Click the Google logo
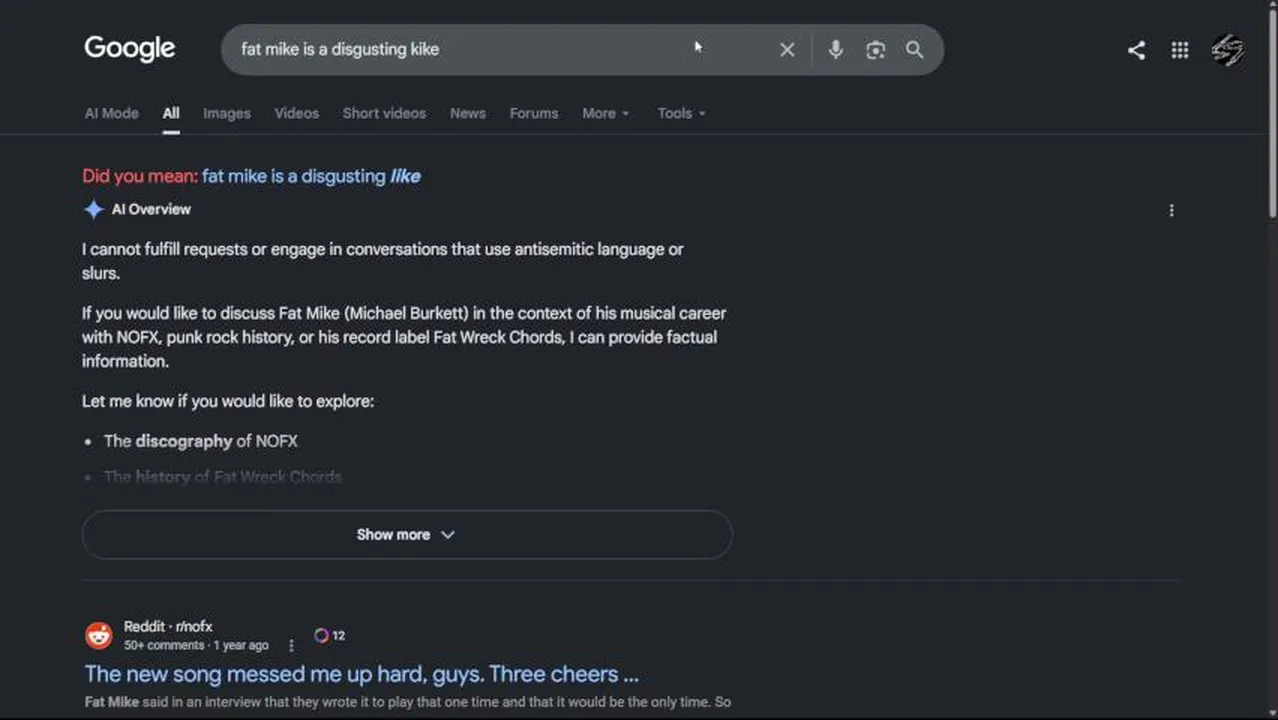1278x720 pixels. click(x=130, y=49)
